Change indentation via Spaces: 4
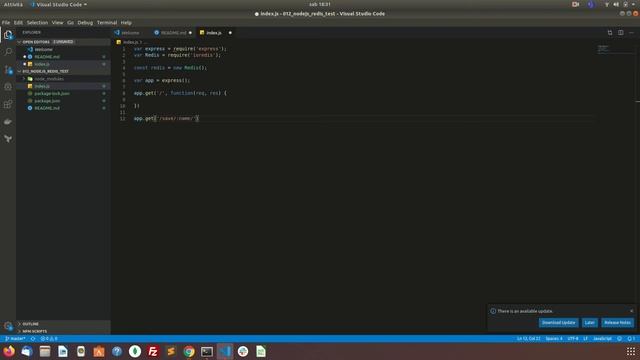This screenshot has width=640, height=360. click(554, 339)
